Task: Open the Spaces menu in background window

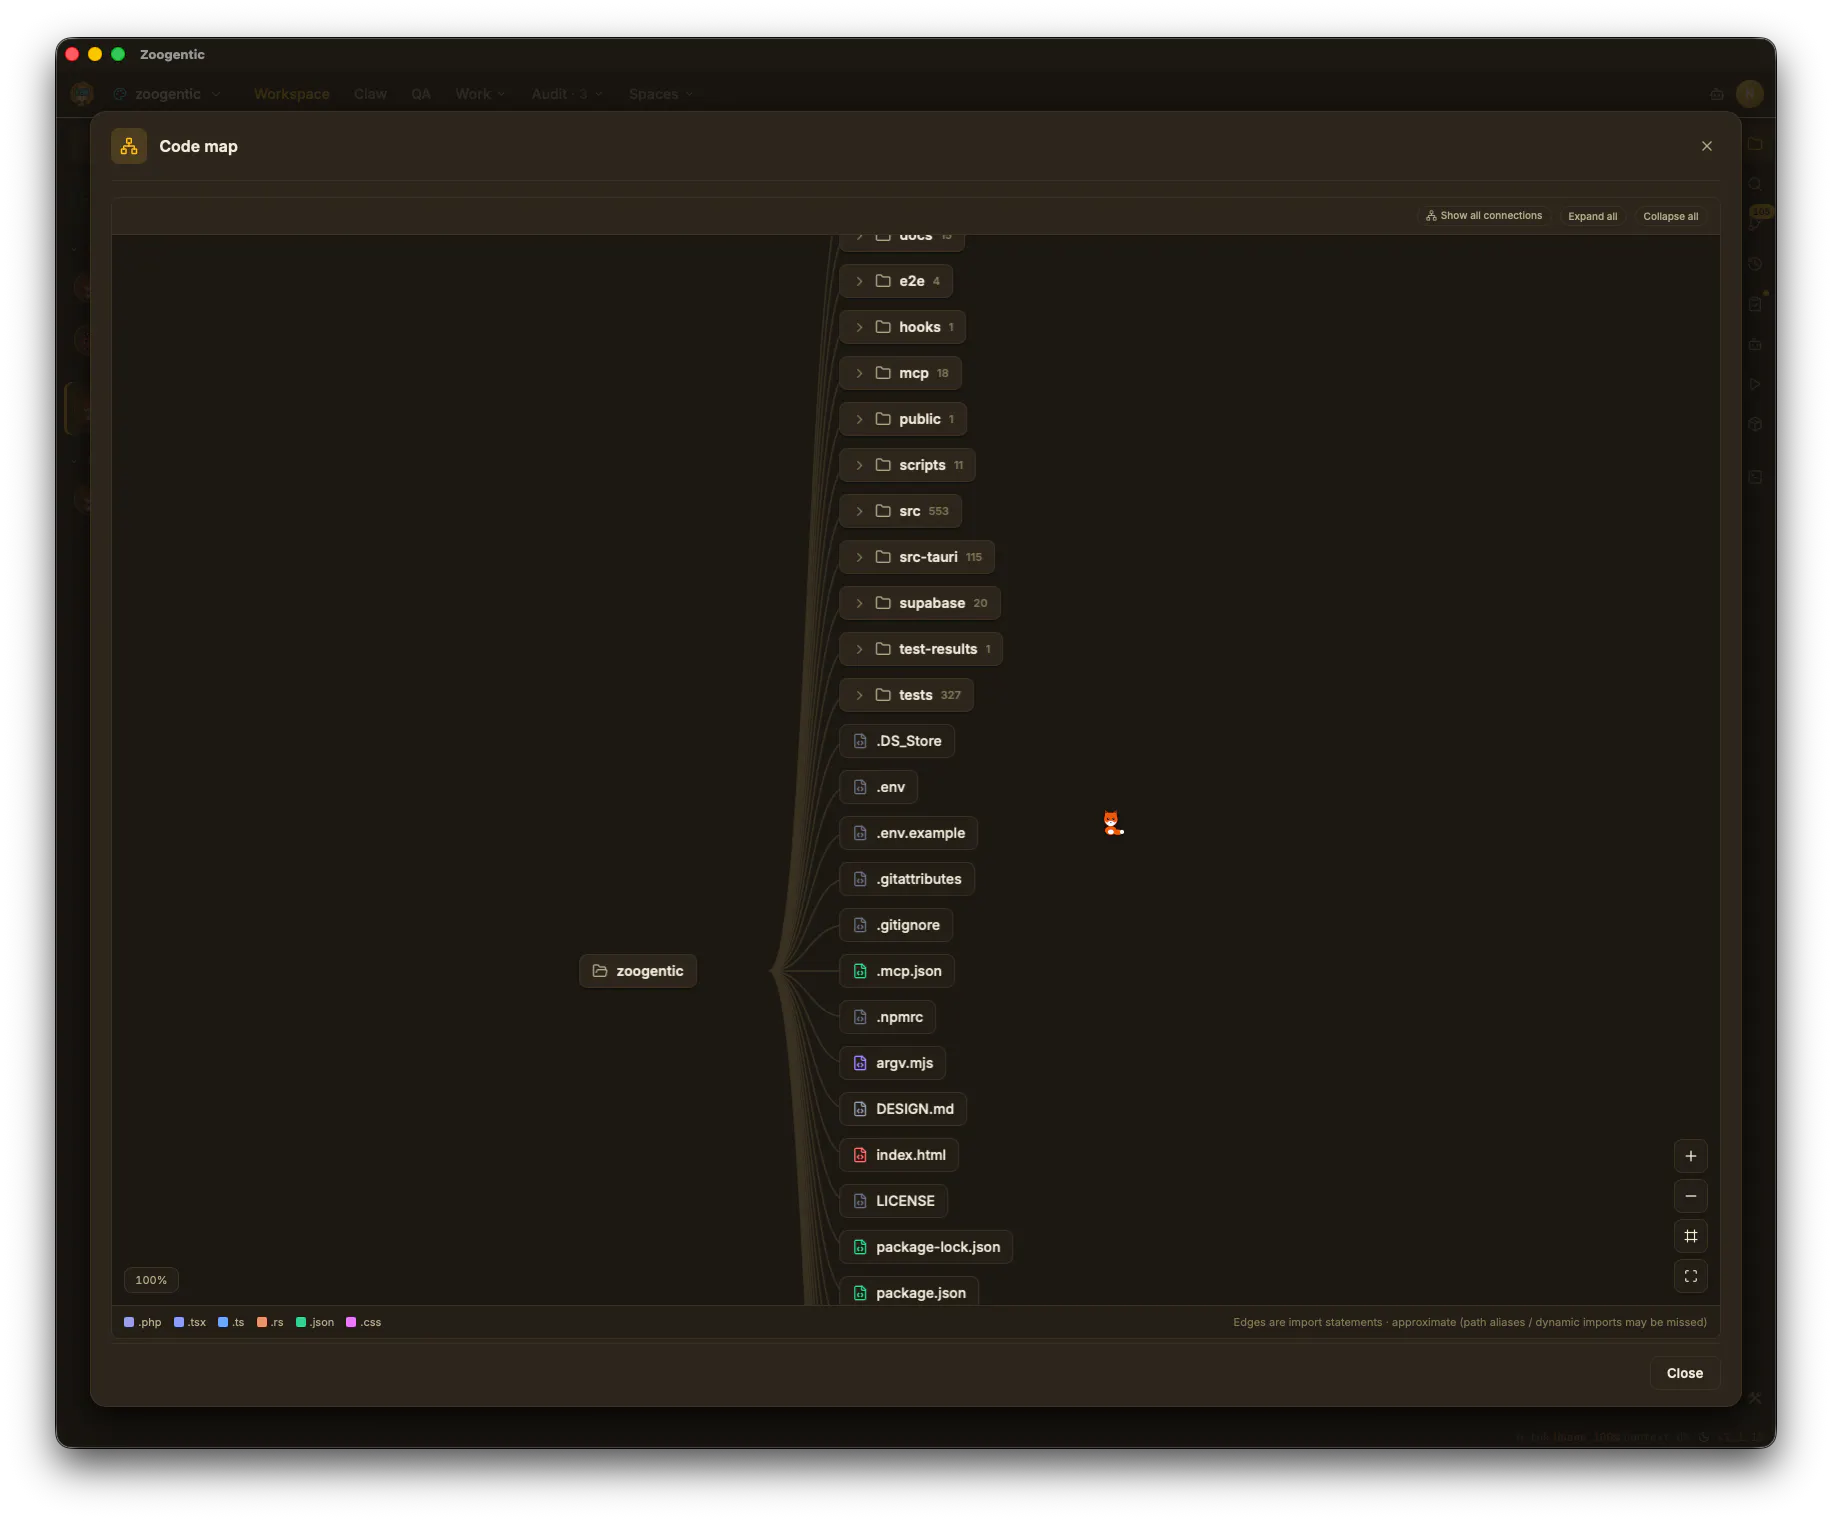Action: (661, 94)
